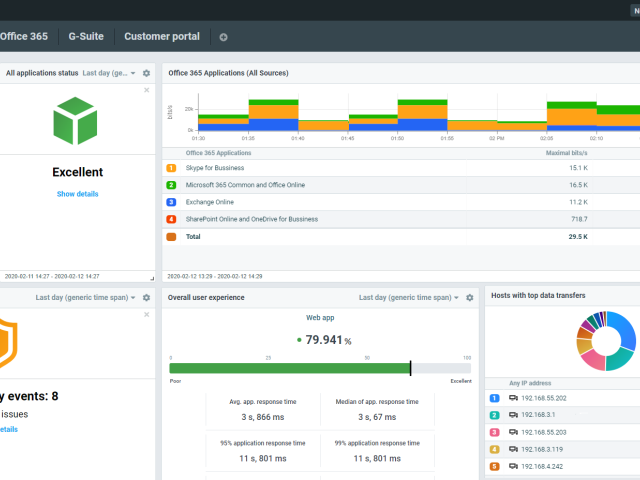Open the Customer portal tab
This screenshot has height=480, width=640.
162,37
